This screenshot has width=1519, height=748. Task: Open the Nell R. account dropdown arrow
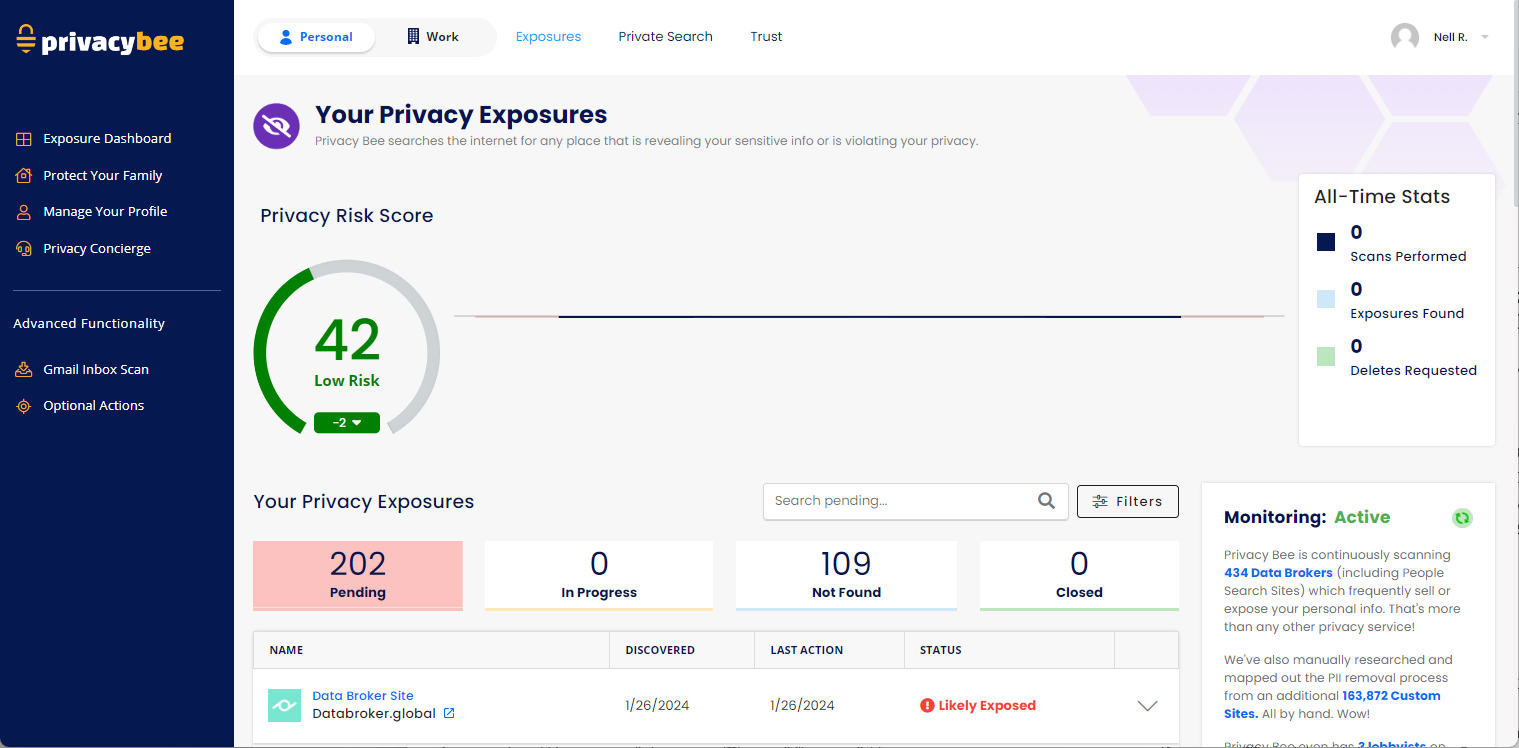1485,37
